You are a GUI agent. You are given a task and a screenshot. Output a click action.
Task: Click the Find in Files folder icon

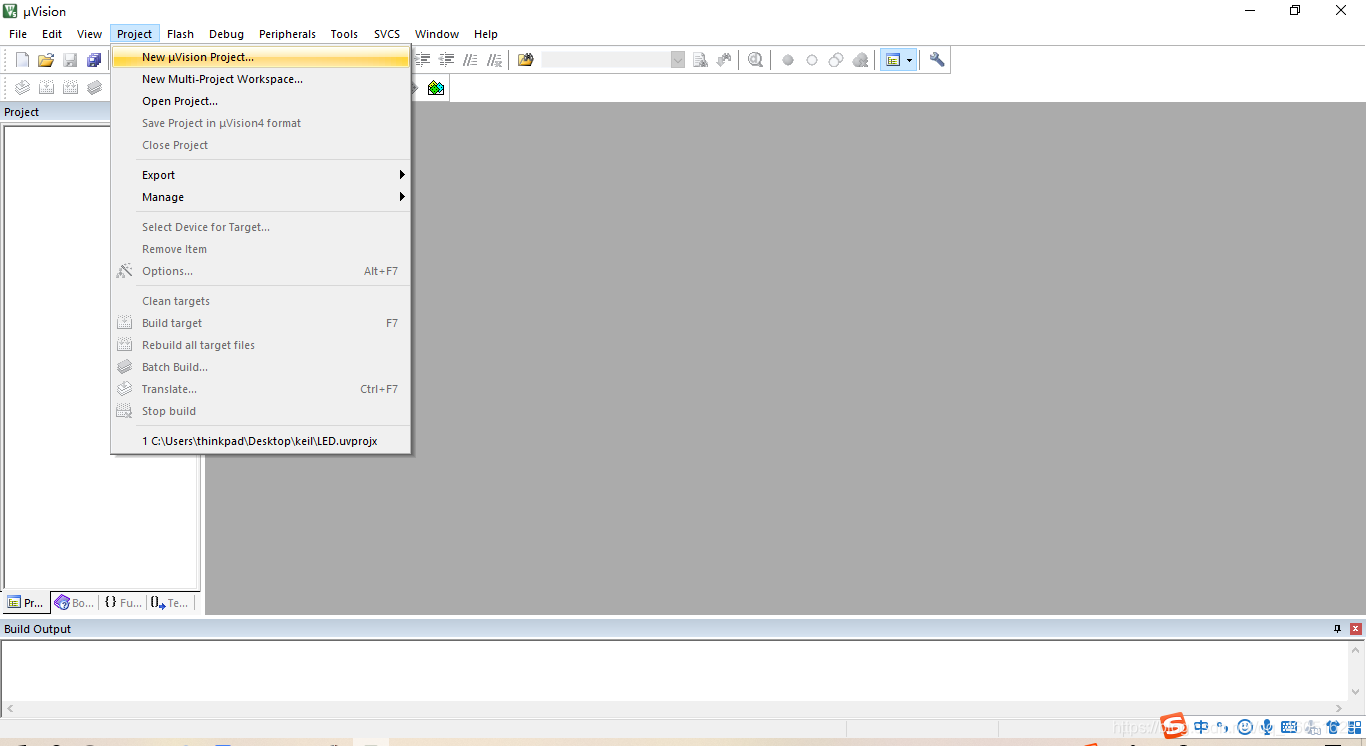coord(526,60)
